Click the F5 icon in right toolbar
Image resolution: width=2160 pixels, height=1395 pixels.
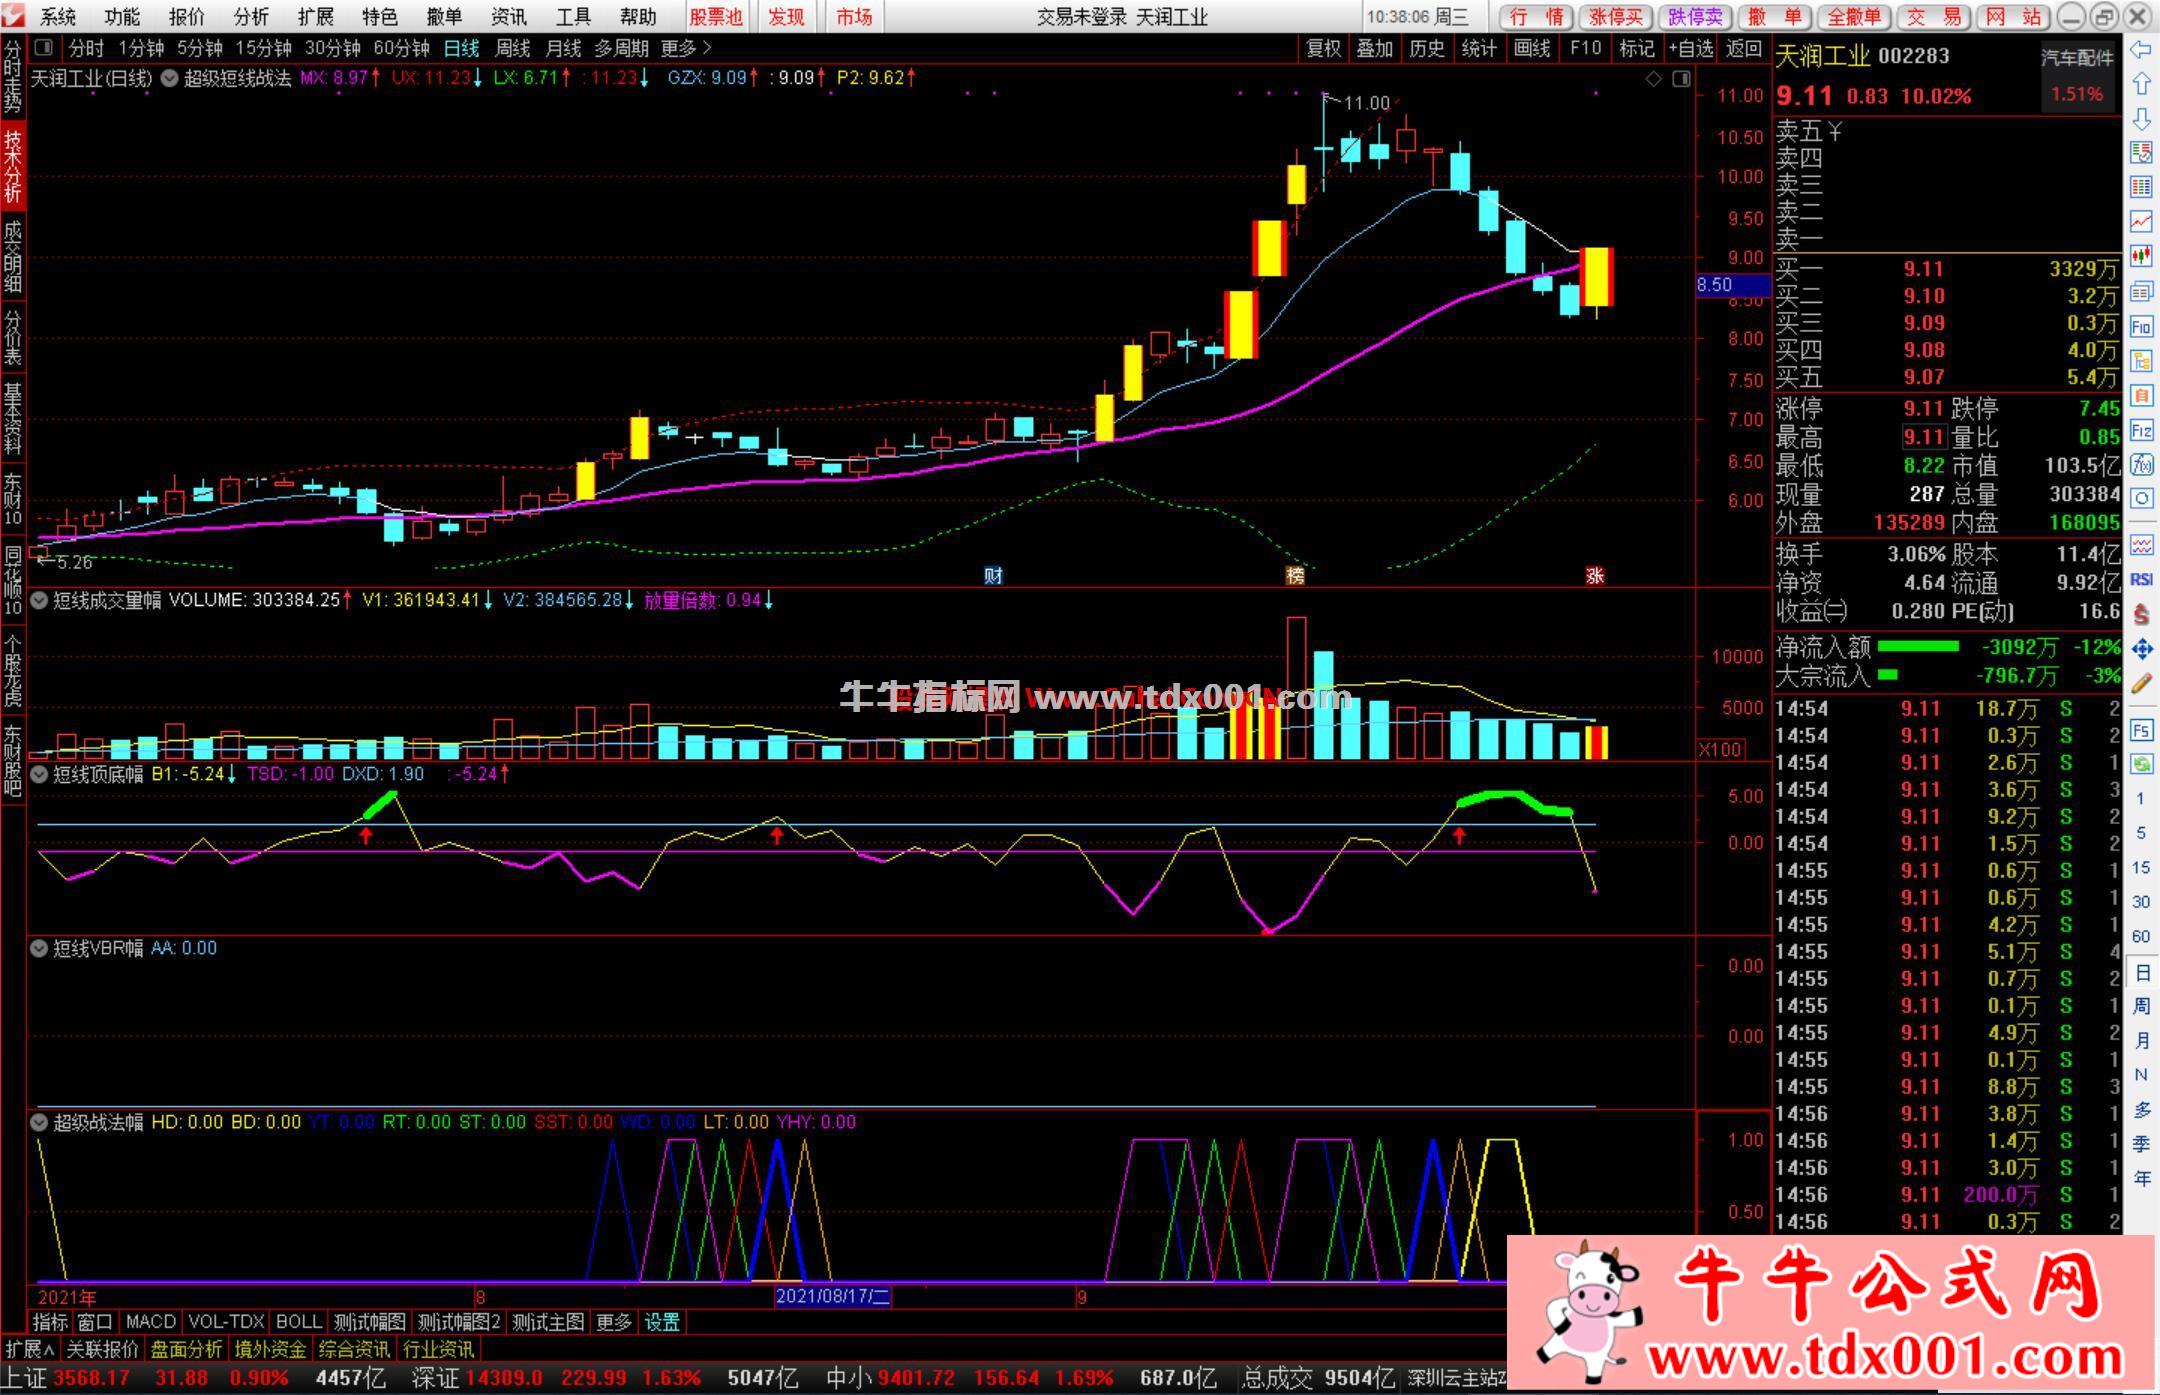click(x=2141, y=730)
